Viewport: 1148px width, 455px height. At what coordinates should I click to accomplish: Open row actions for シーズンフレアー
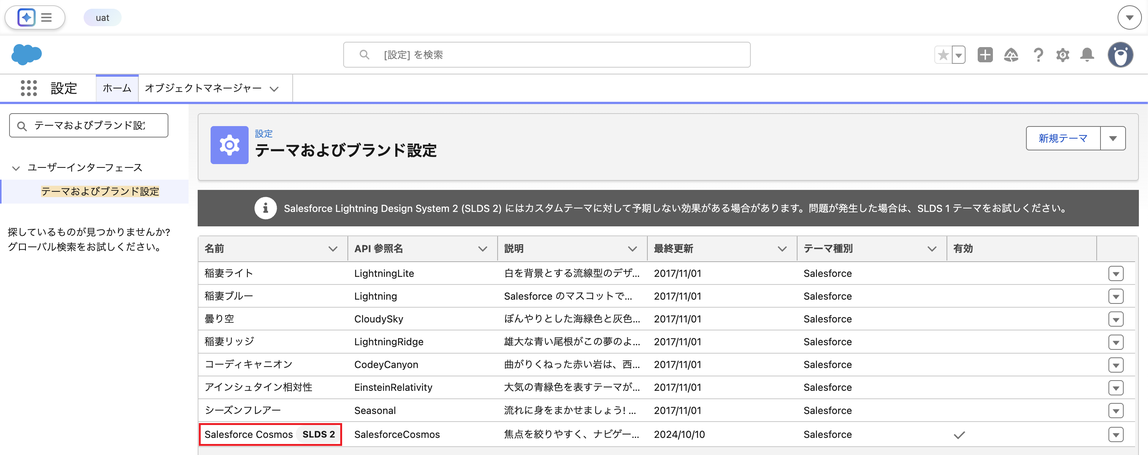point(1116,411)
